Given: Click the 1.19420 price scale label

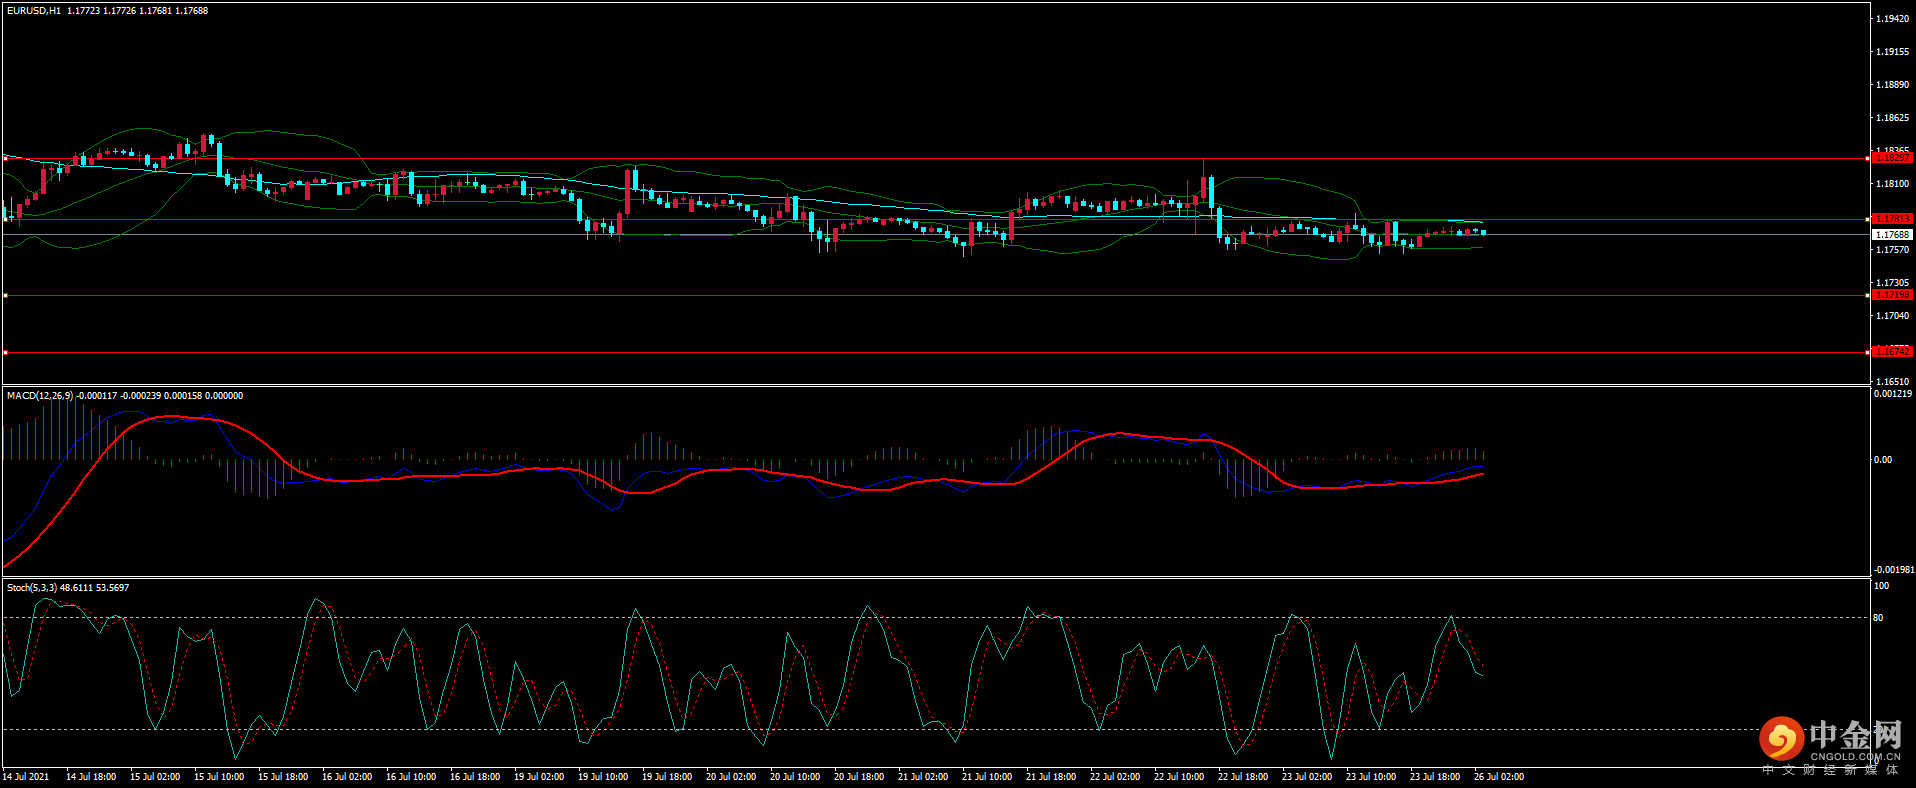Looking at the screenshot, I should 1892,19.
